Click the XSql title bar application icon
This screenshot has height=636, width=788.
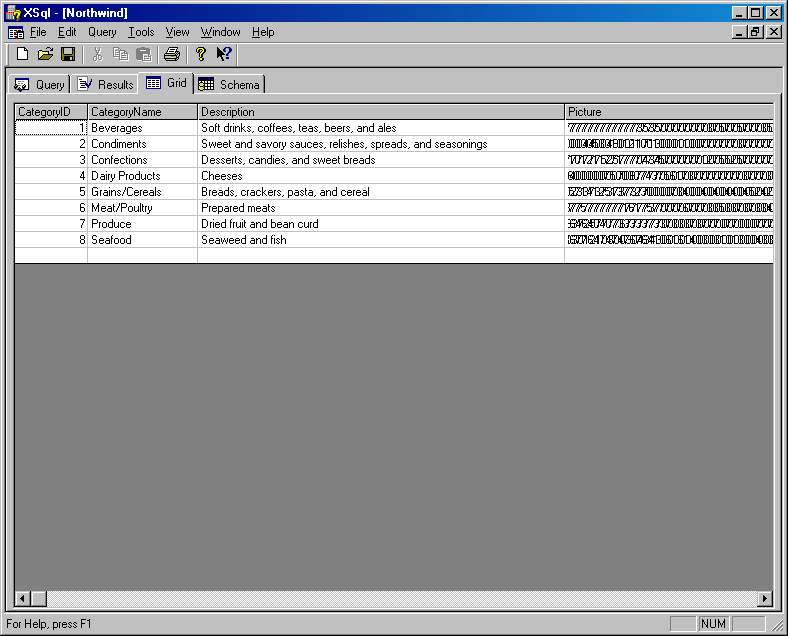13,13
